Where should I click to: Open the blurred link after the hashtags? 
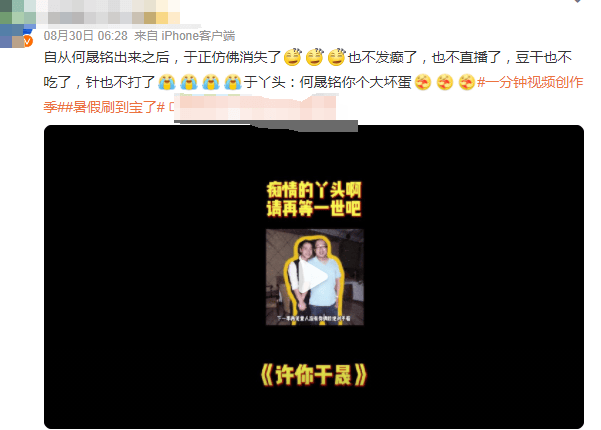[x=253, y=107]
